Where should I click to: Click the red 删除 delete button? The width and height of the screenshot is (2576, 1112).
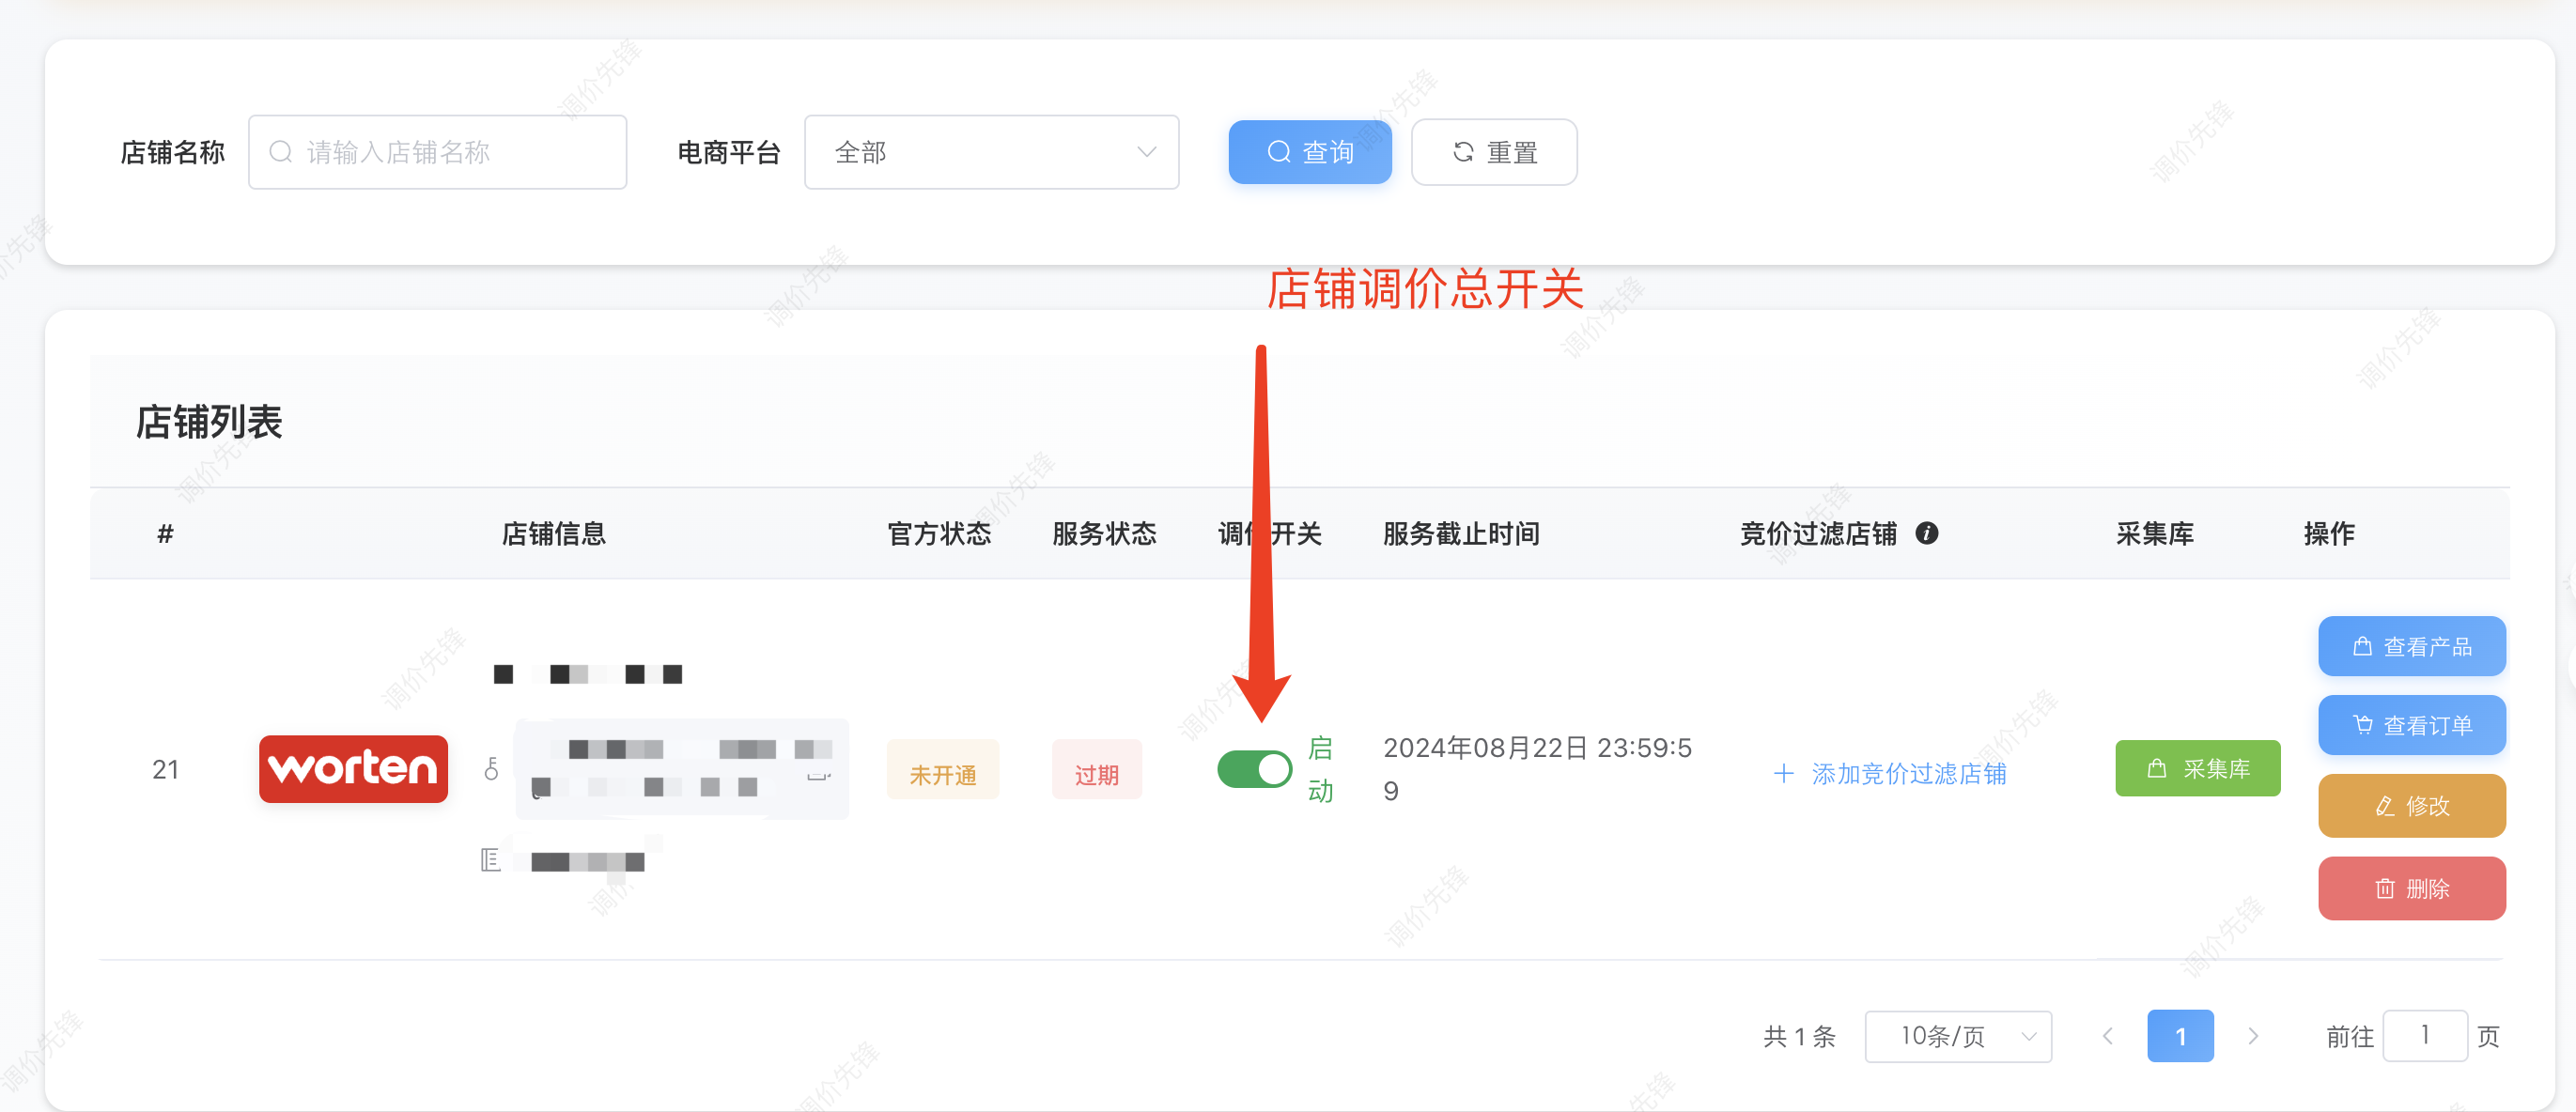point(2411,888)
